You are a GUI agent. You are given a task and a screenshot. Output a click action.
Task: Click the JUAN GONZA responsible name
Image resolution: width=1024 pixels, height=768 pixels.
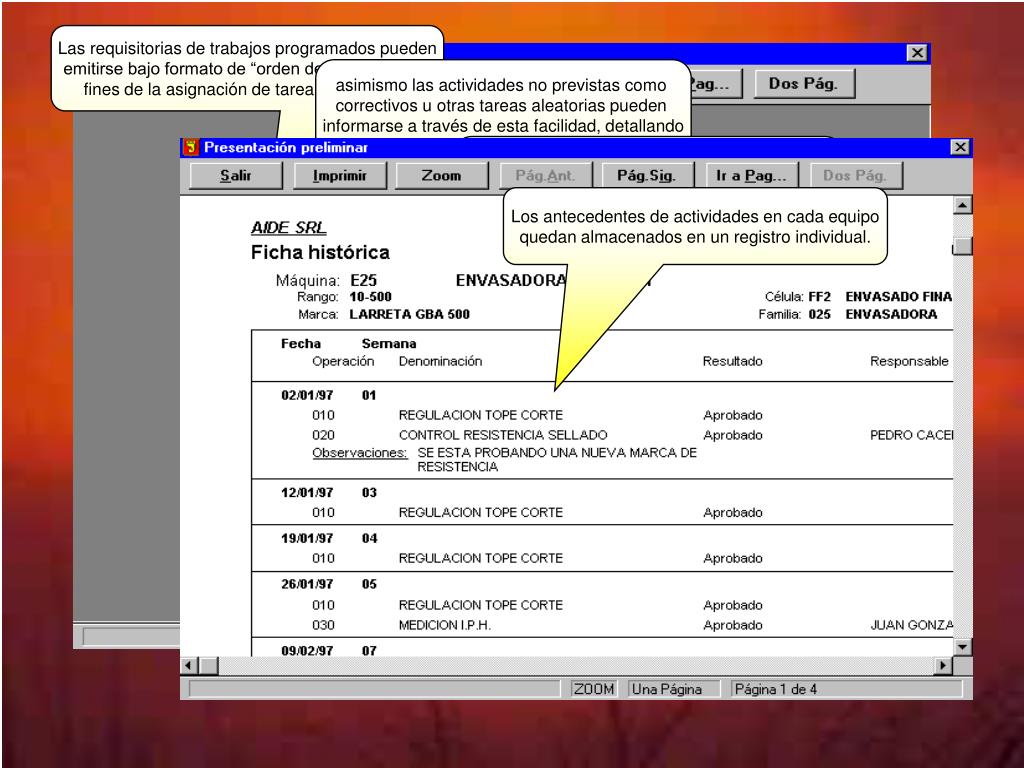(912, 626)
